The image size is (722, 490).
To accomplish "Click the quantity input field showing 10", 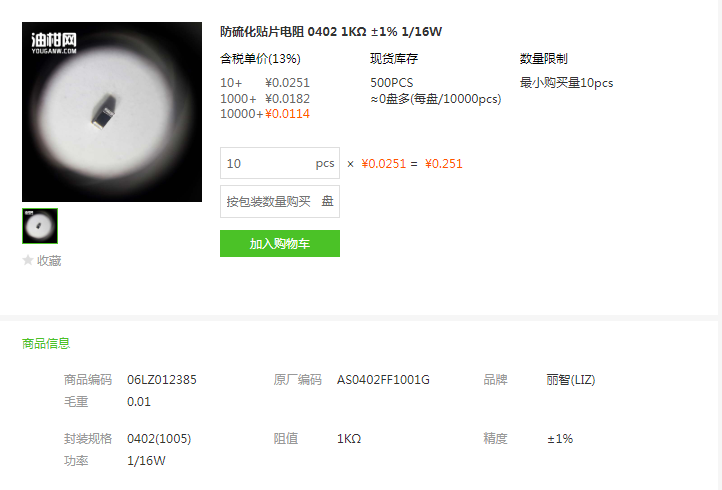I will point(280,163).
